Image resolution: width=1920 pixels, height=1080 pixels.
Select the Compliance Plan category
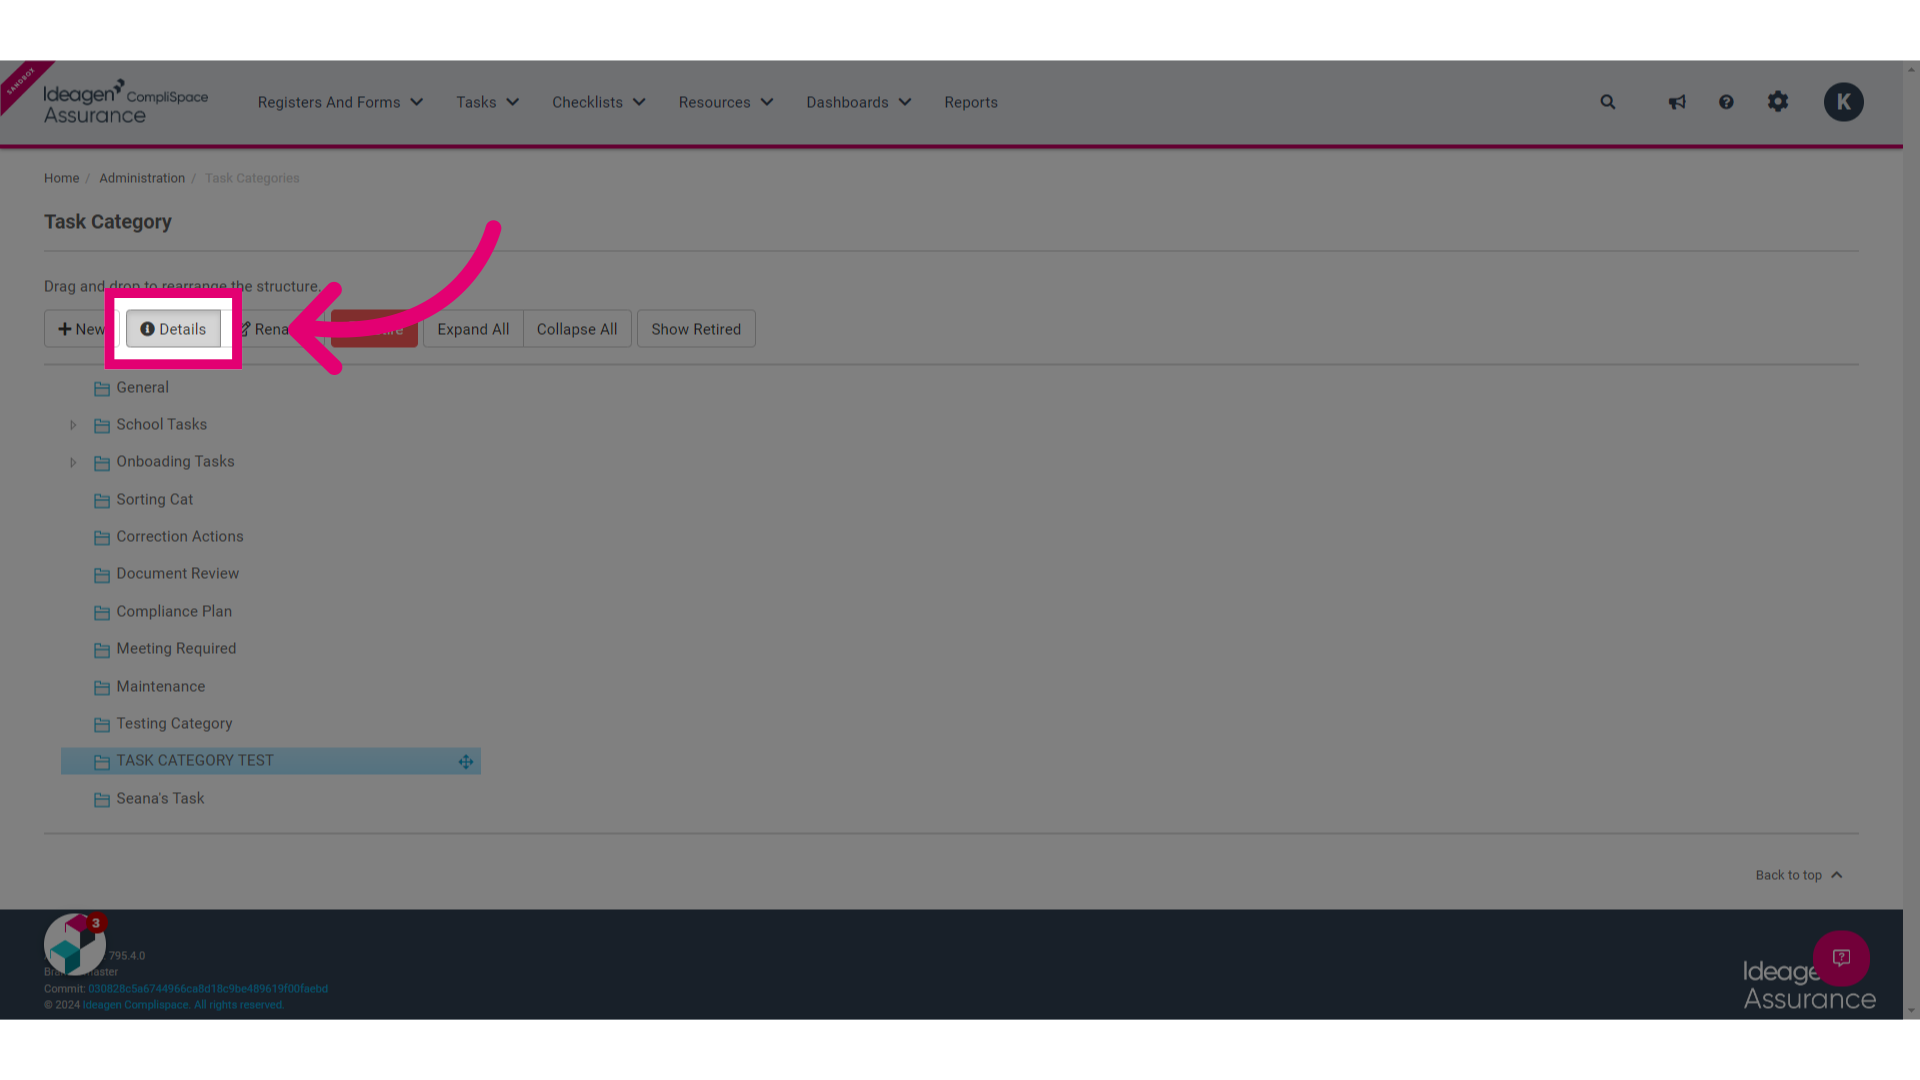(174, 612)
